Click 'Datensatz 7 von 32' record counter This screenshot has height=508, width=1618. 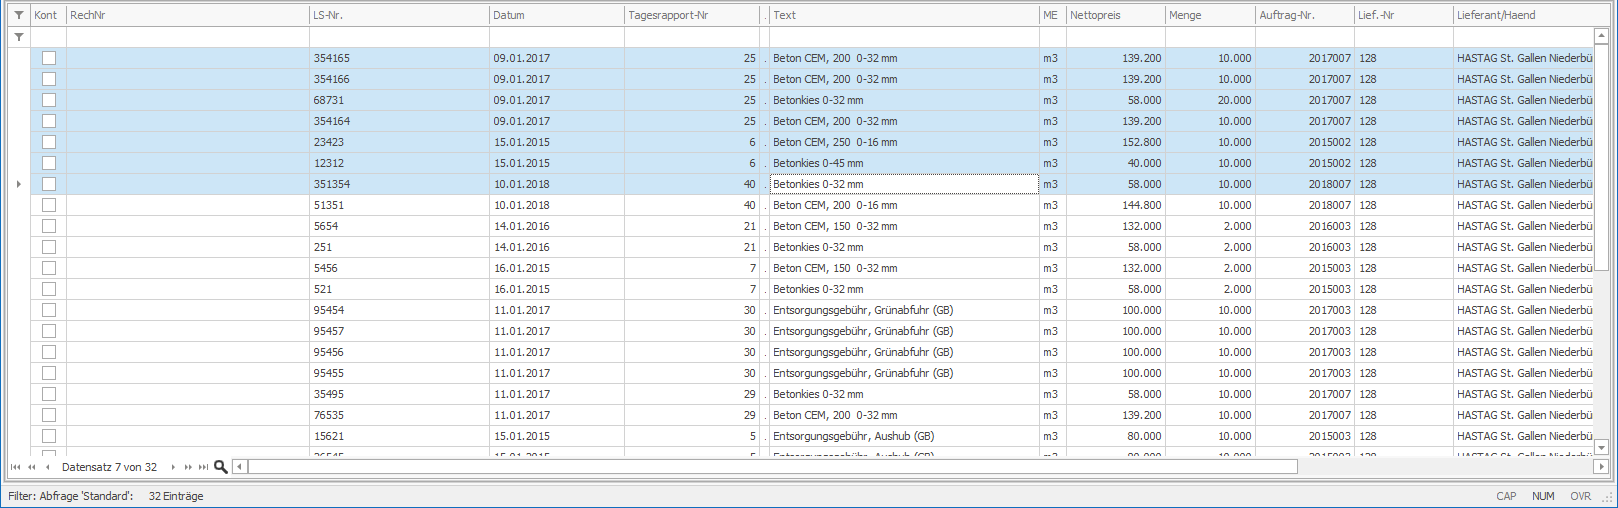click(109, 467)
